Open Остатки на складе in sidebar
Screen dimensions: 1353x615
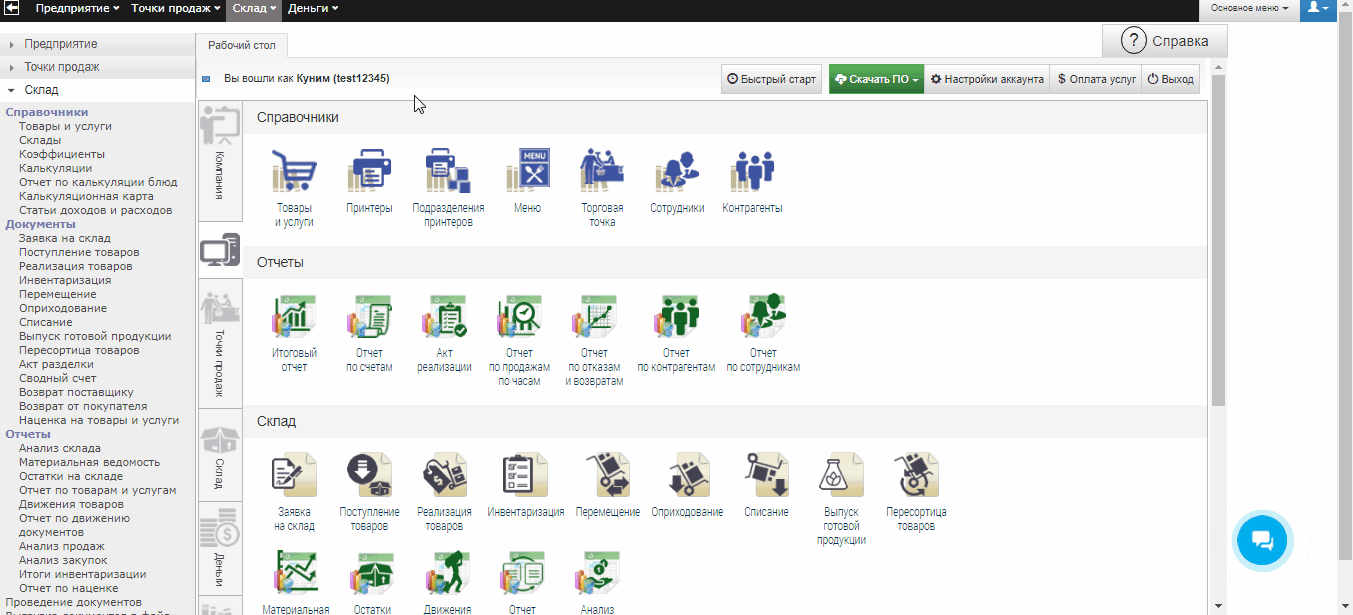tap(71, 476)
